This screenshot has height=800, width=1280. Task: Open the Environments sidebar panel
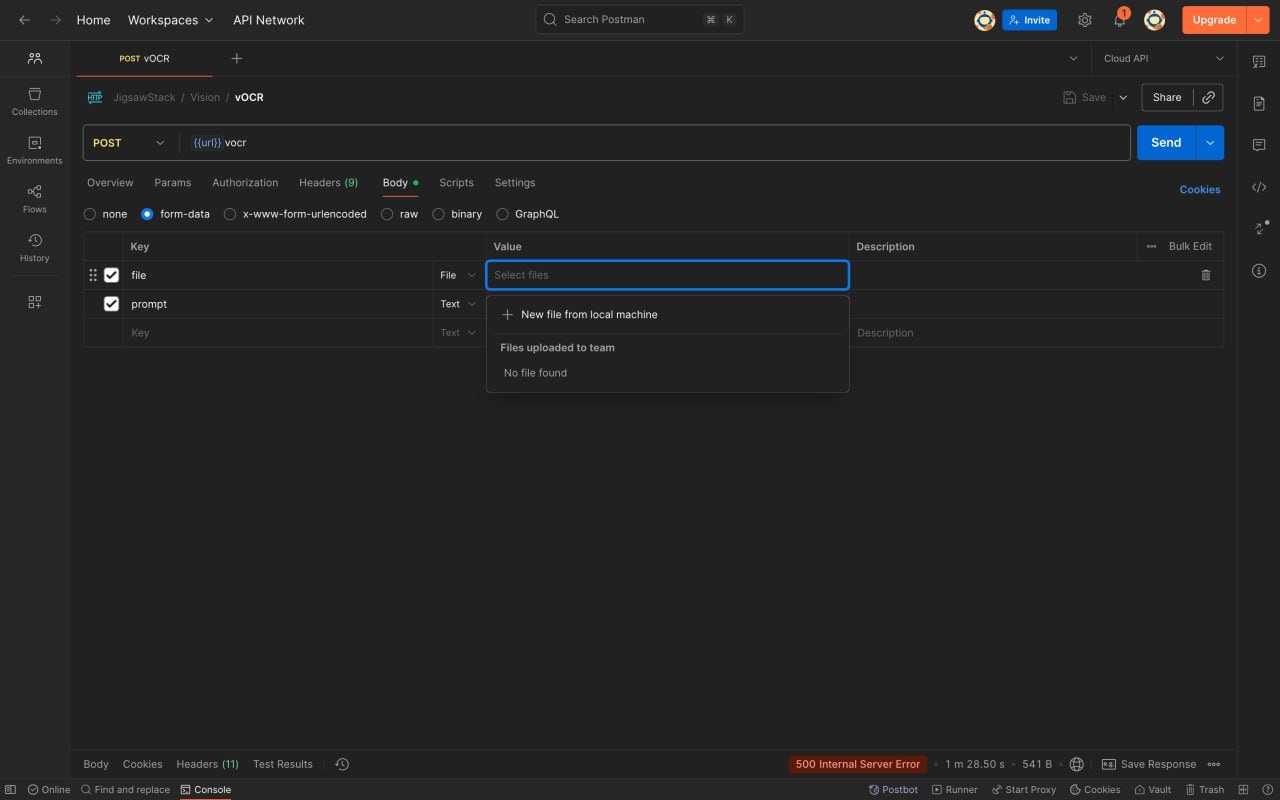pos(35,150)
